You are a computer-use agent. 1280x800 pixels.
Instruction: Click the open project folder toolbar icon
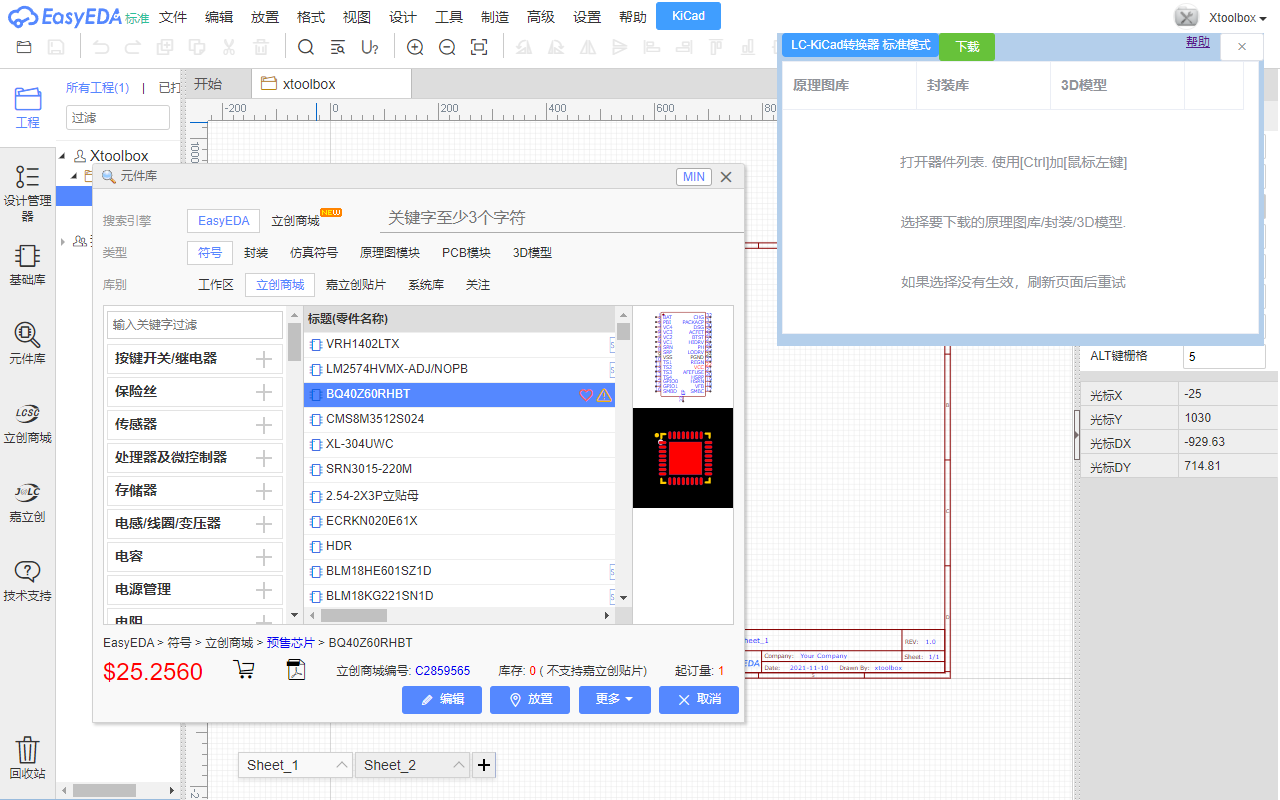click(x=24, y=47)
